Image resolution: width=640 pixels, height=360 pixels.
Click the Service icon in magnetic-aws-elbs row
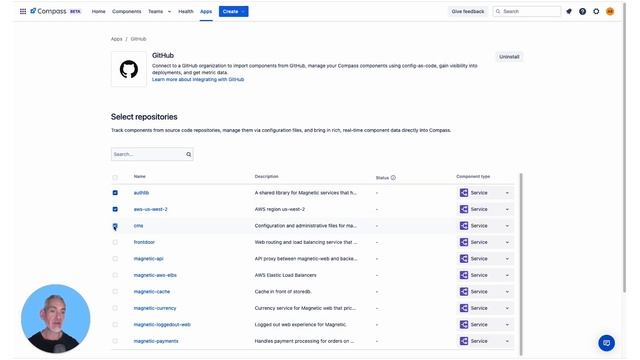point(464,275)
